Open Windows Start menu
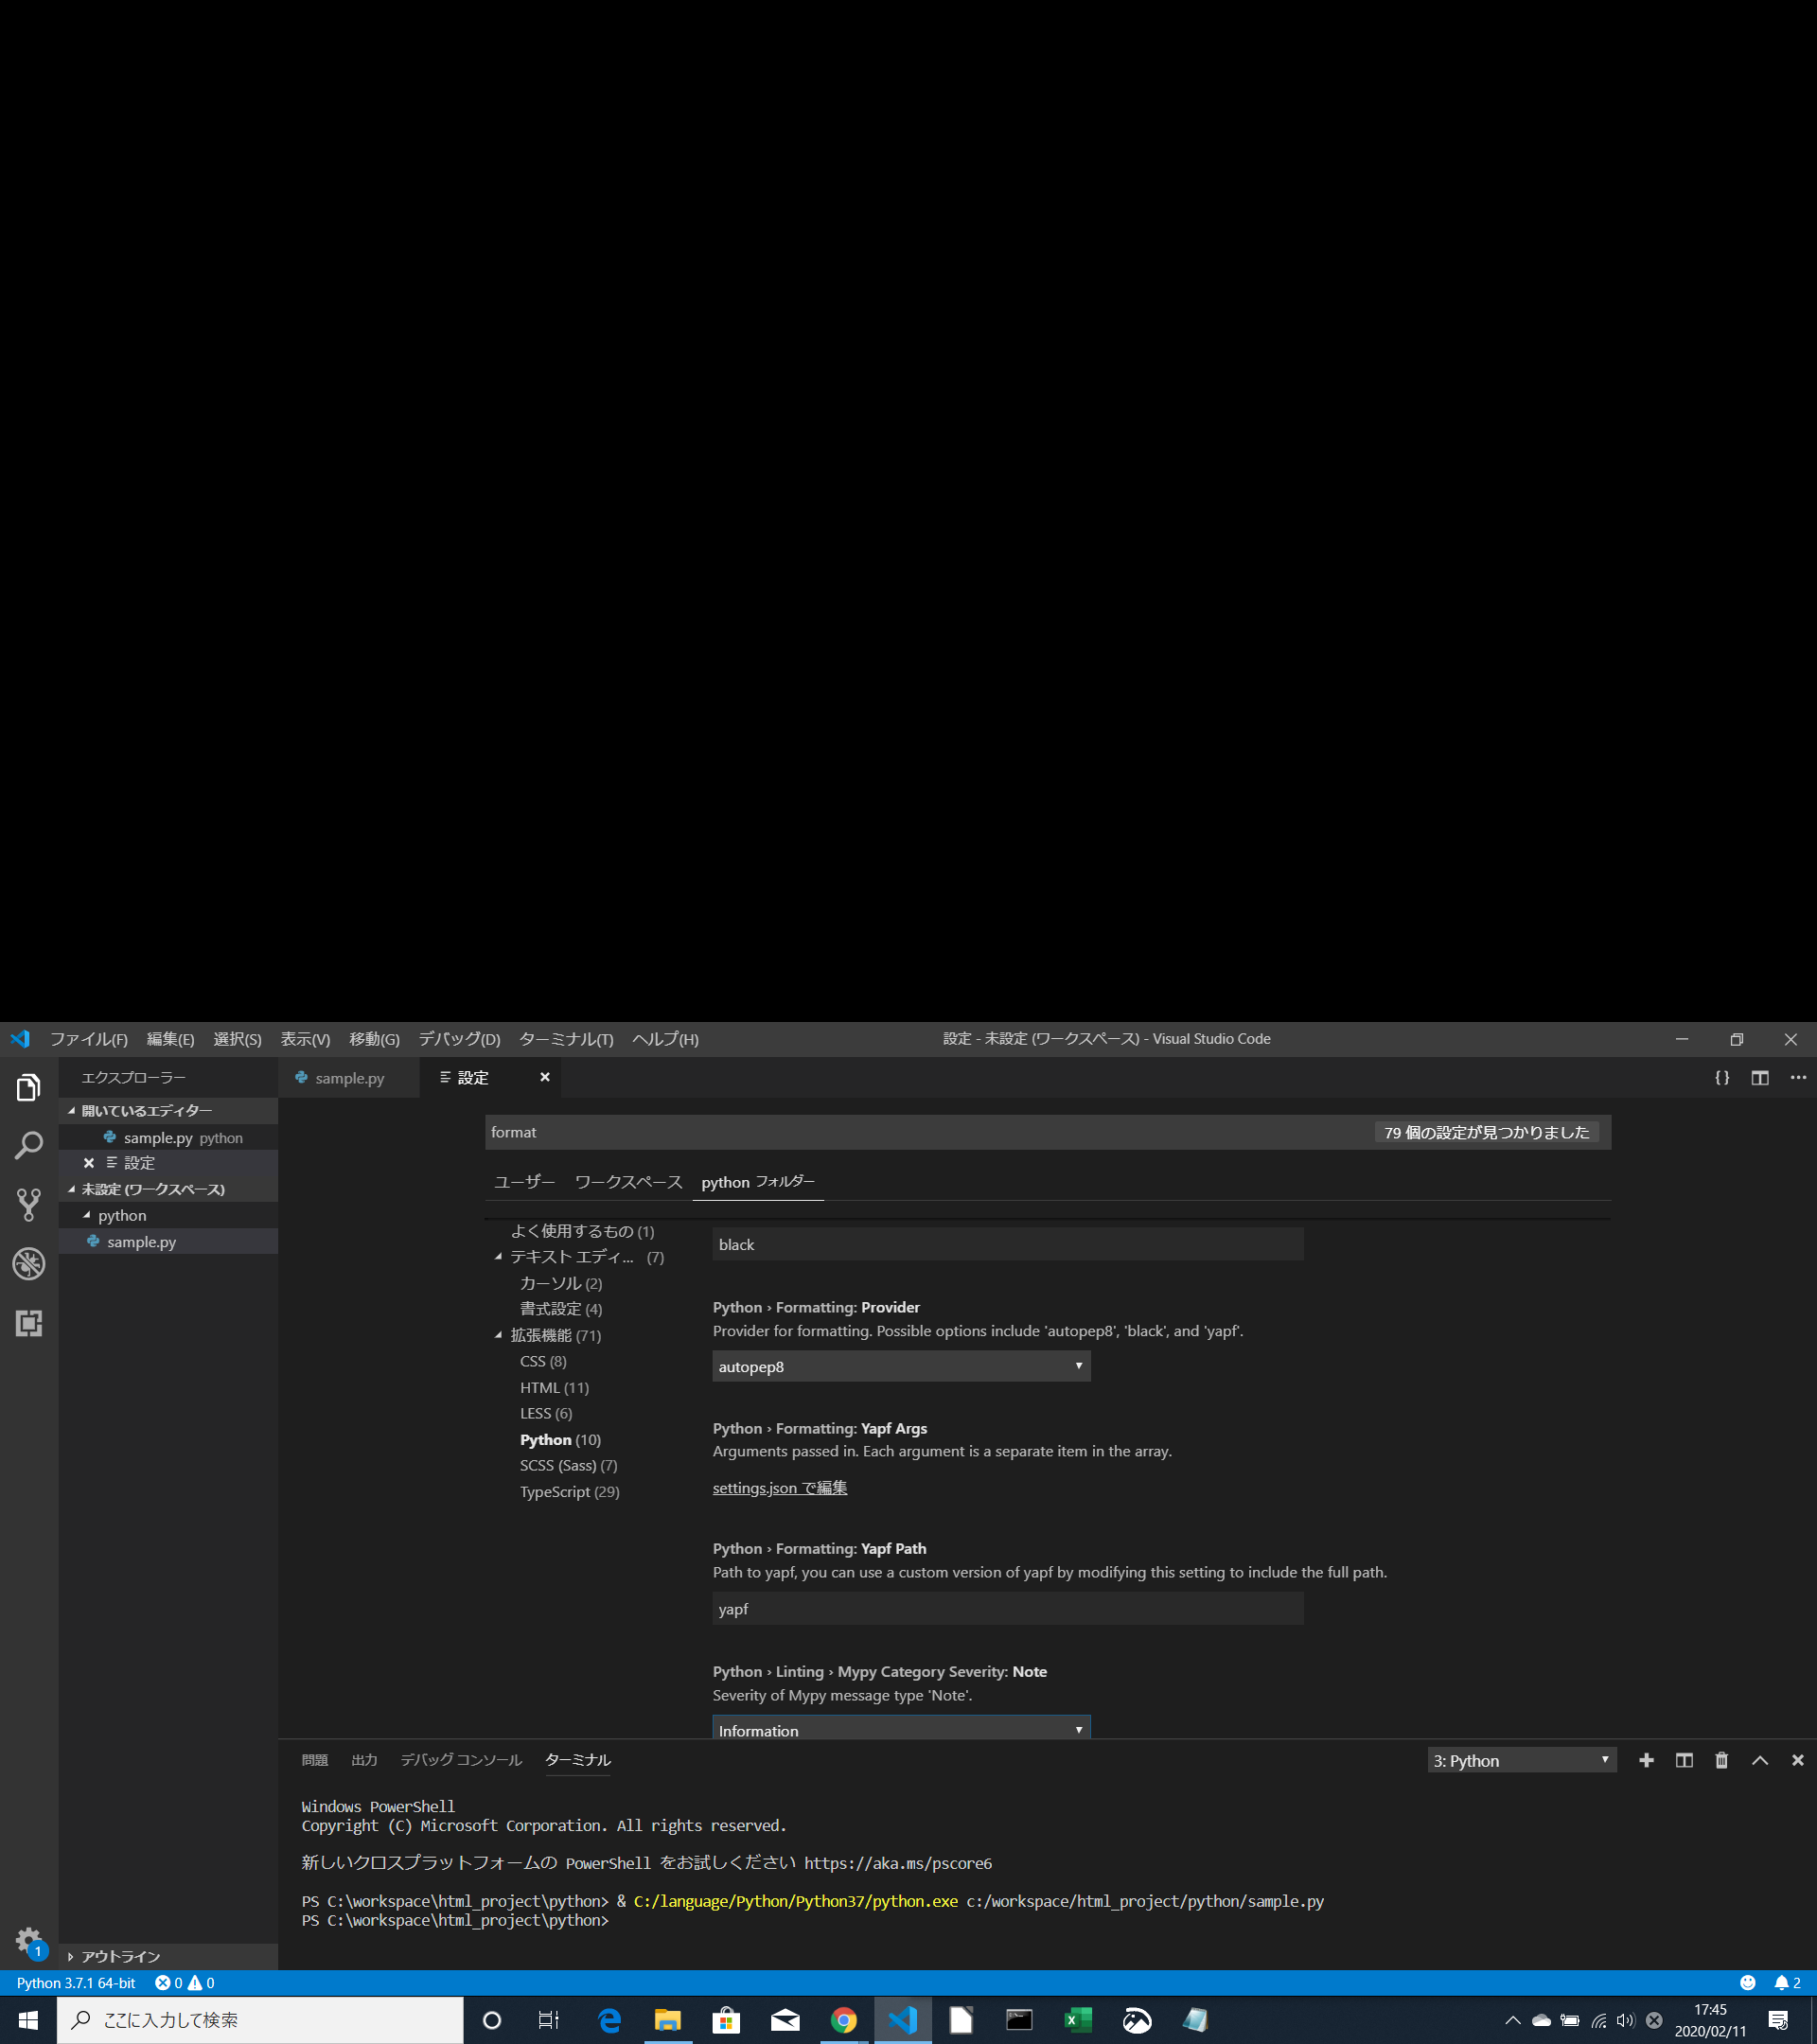 point(28,2020)
